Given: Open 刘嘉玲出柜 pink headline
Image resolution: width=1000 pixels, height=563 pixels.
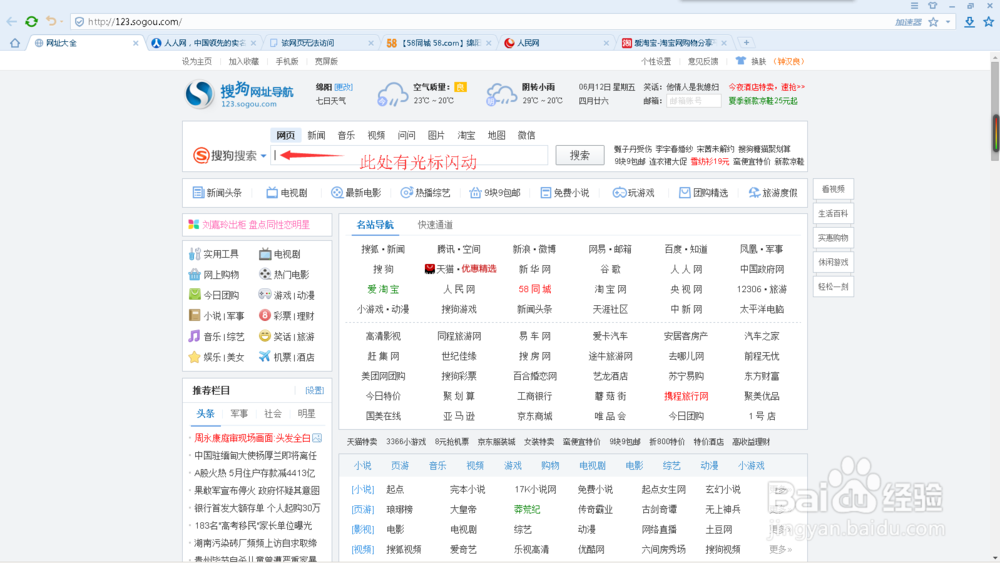Looking at the screenshot, I should (x=256, y=224).
